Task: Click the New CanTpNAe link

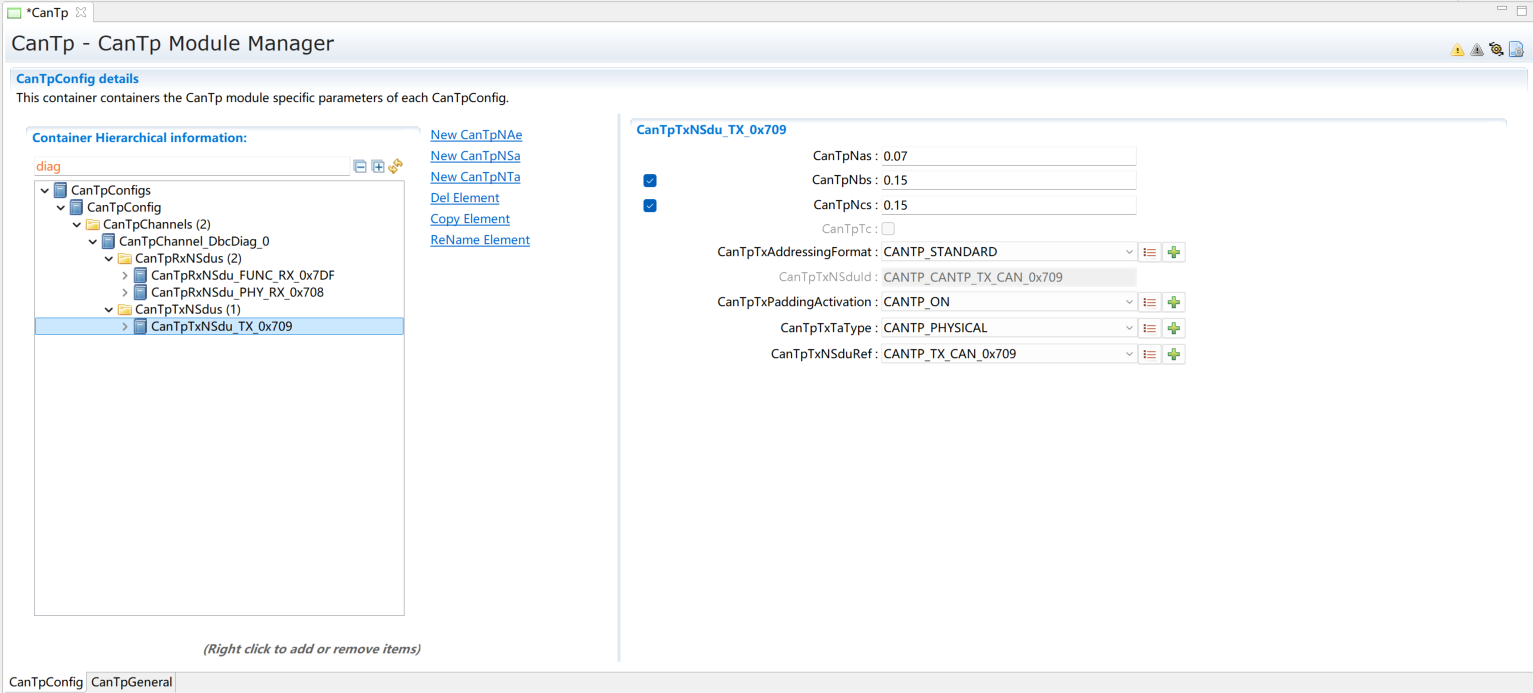Action: coord(476,135)
